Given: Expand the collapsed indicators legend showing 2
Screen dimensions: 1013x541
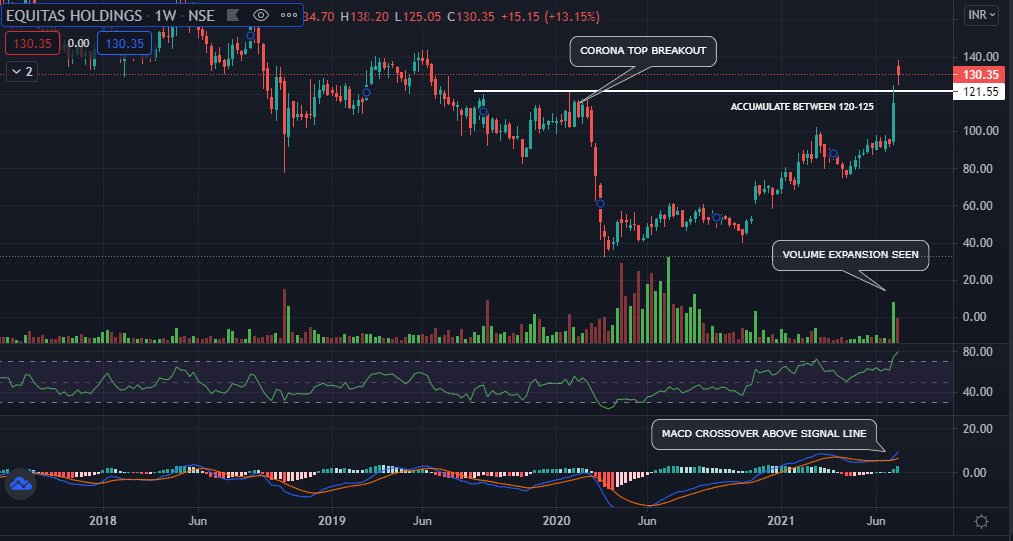Looking at the screenshot, I should (23, 71).
